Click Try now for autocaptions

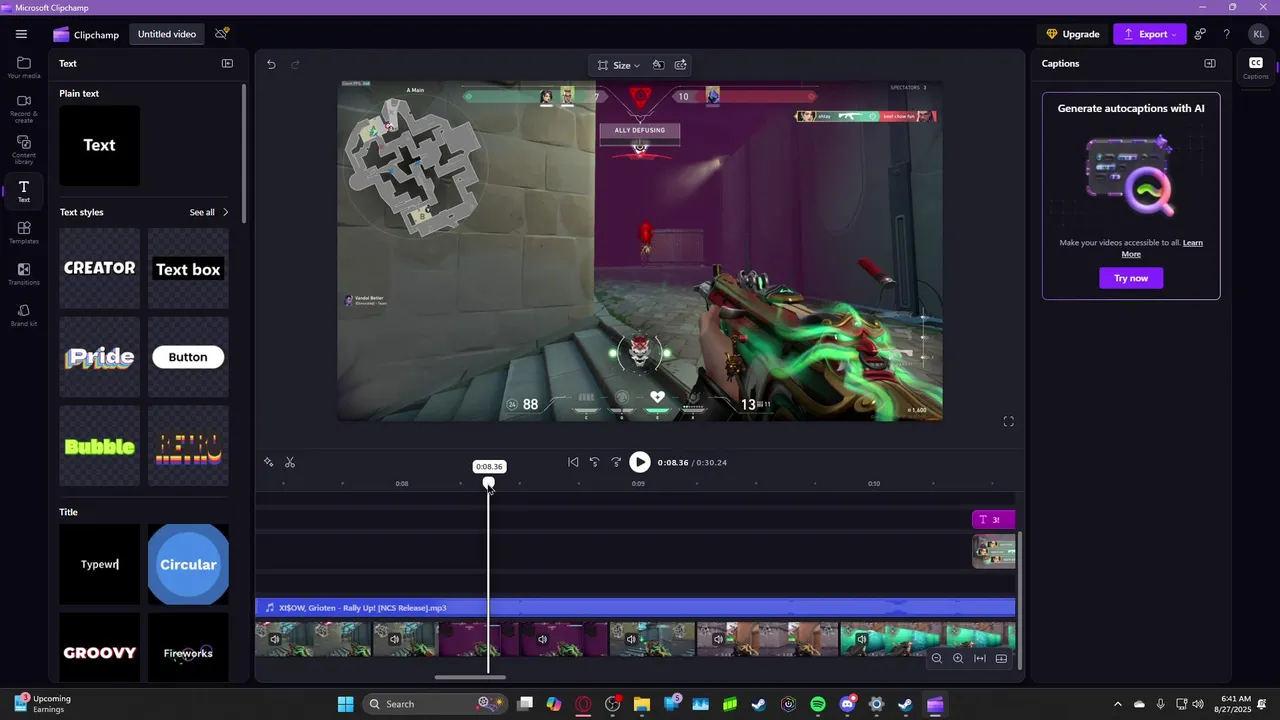[1131, 278]
